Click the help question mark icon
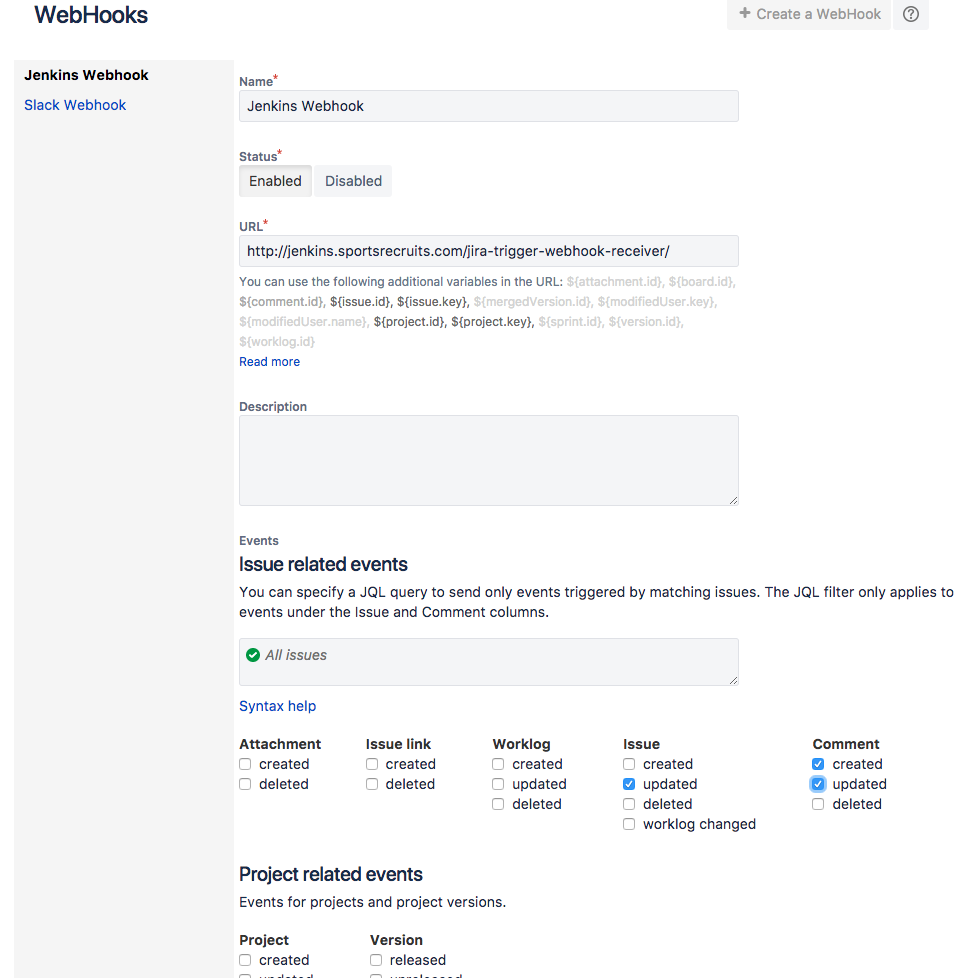The width and height of the screenshot is (968, 978). 910,14
